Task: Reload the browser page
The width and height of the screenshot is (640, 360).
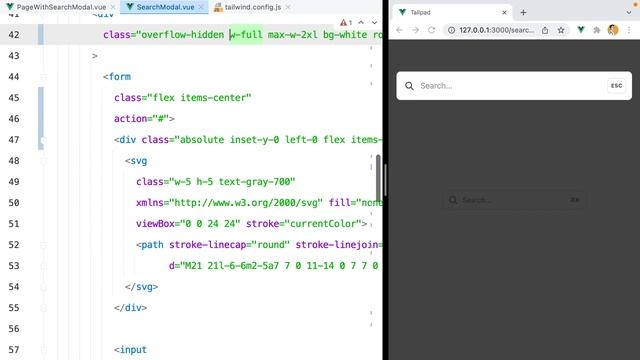Action: click(x=431, y=30)
